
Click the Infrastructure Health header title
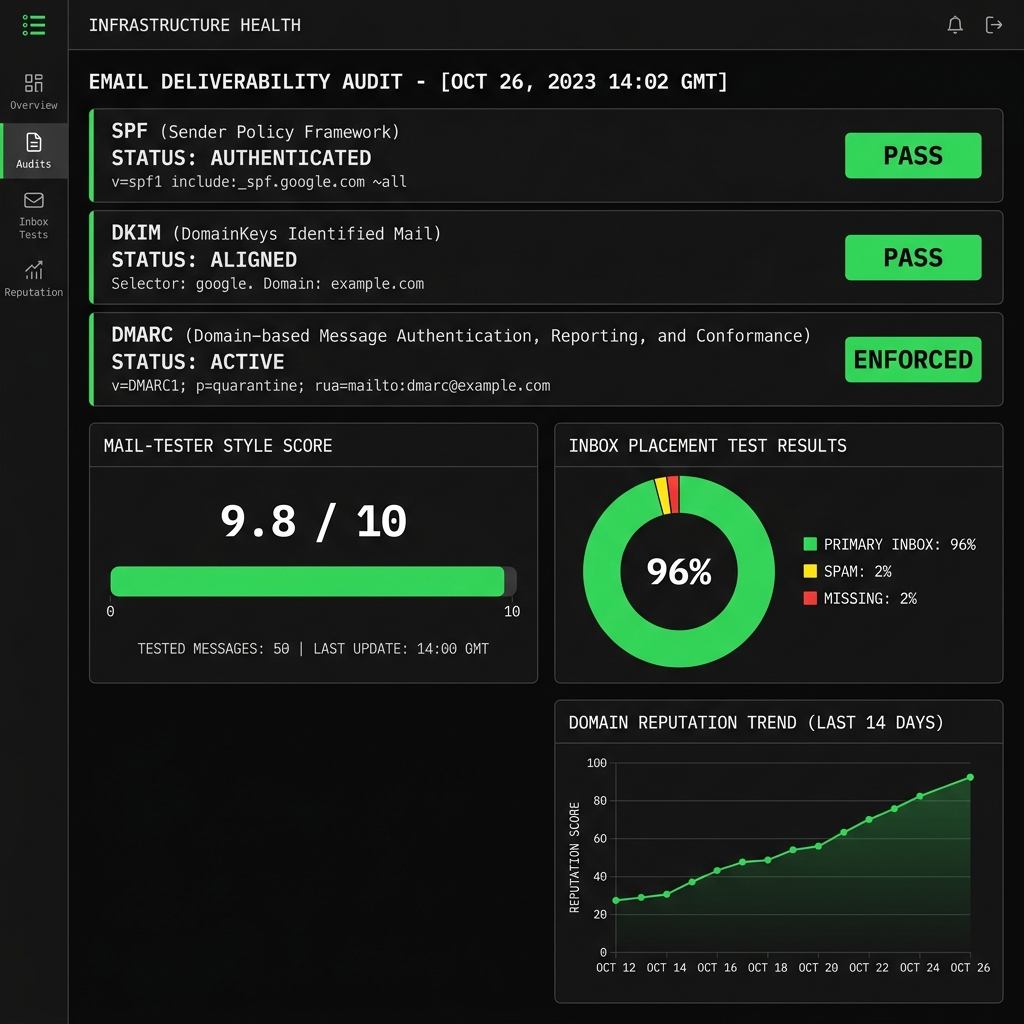tap(195, 25)
